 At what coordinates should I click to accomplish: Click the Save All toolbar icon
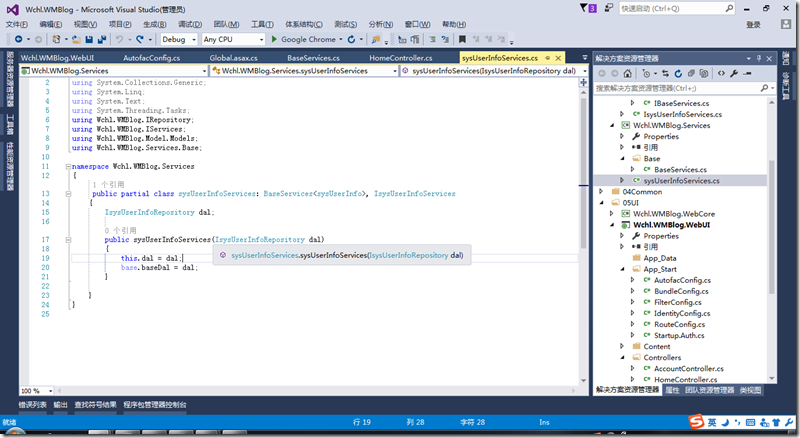click(x=102, y=39)
